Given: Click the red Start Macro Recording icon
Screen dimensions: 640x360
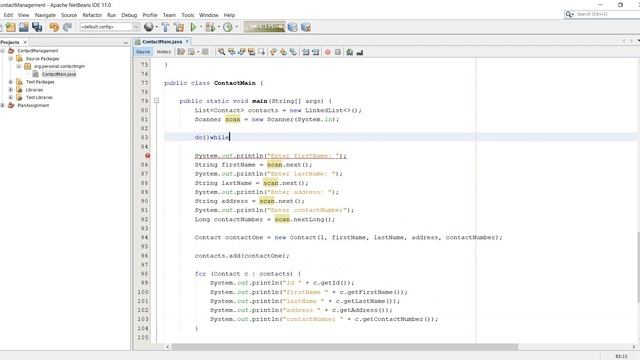Looking at the screenshot, I should tap(327, 52).
